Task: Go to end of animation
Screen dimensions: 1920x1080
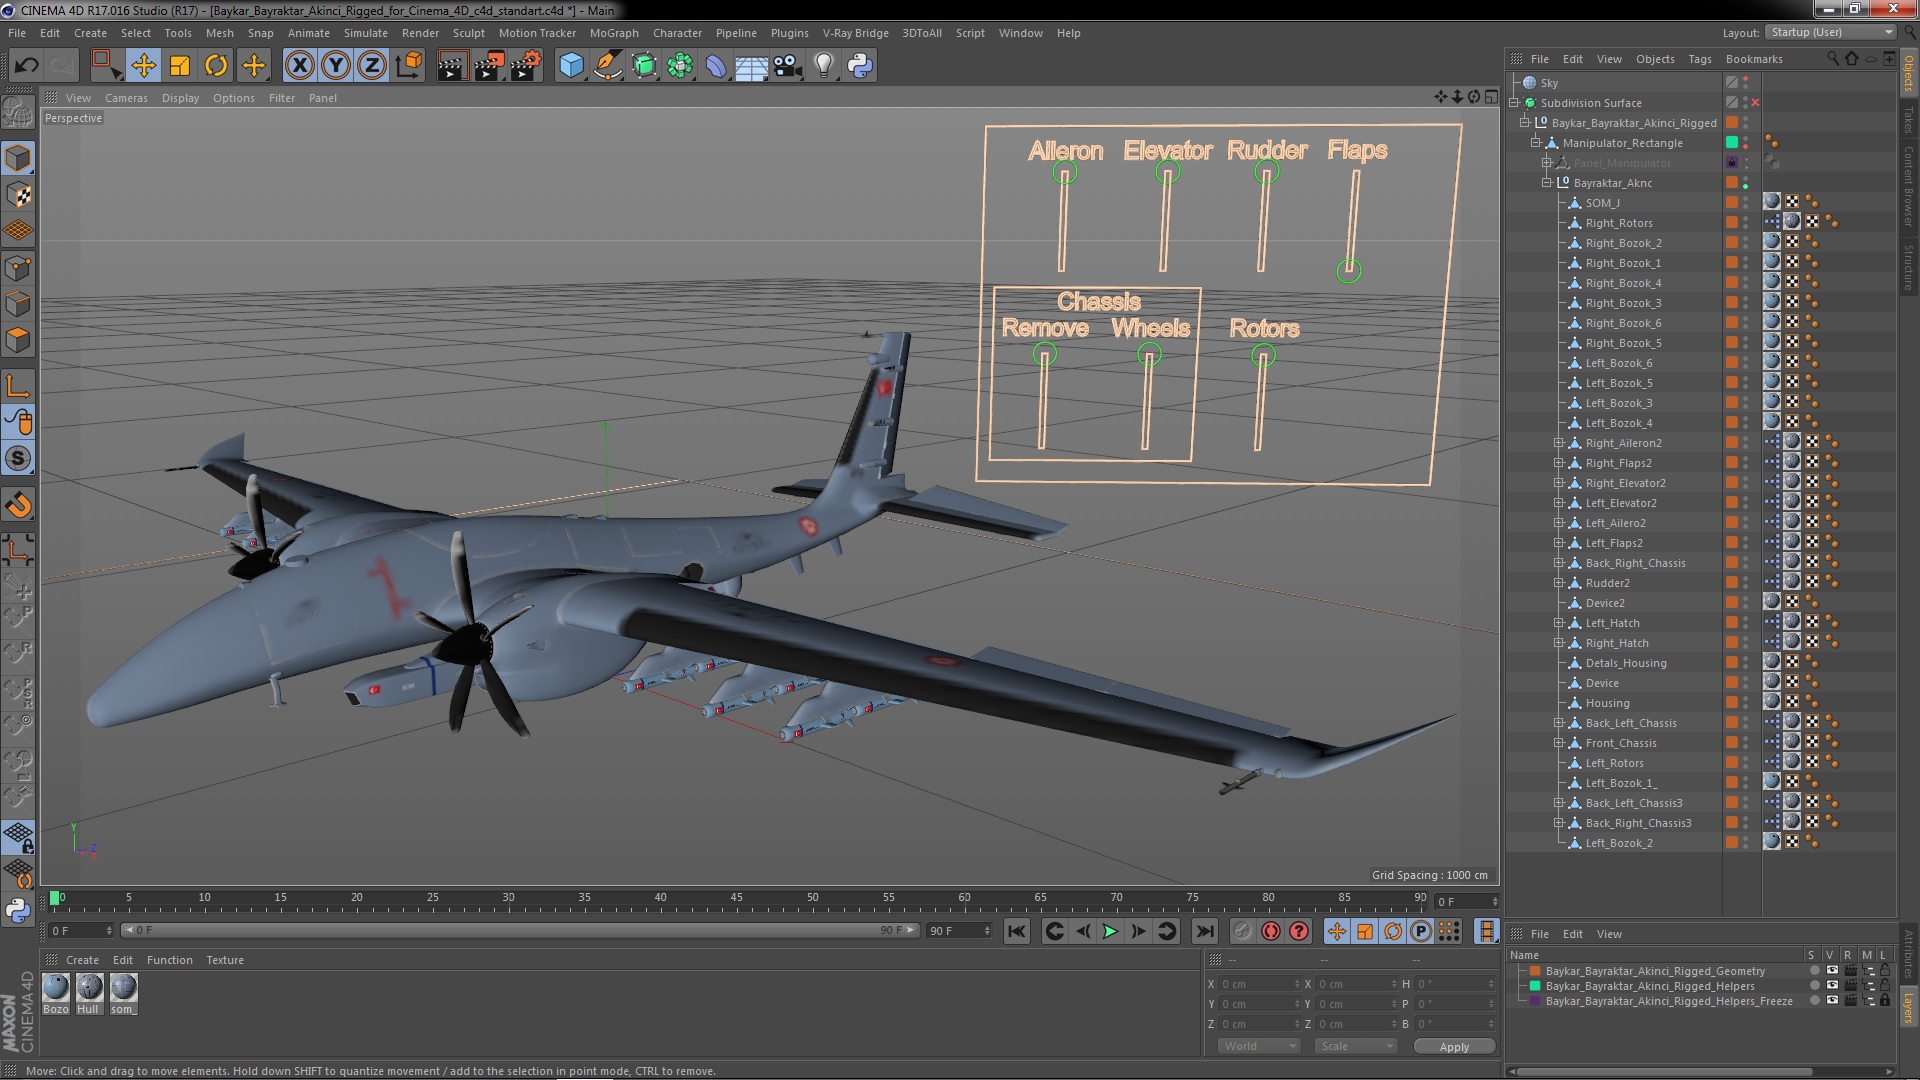Action: click(x=1205, y=931)
